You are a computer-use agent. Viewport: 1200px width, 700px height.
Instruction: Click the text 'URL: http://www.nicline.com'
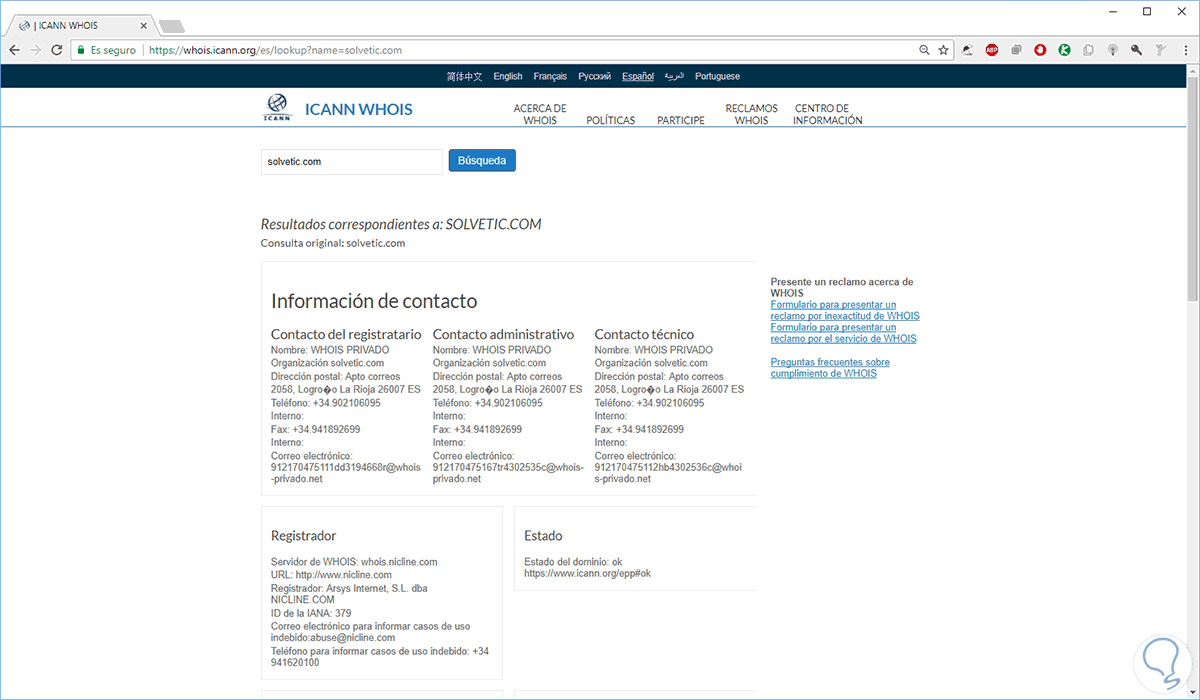[x=331, y=575]
